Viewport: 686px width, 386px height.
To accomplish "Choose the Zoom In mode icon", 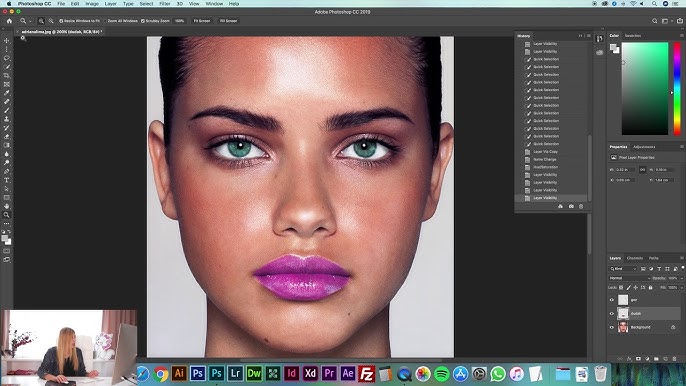I will point(41,21).
